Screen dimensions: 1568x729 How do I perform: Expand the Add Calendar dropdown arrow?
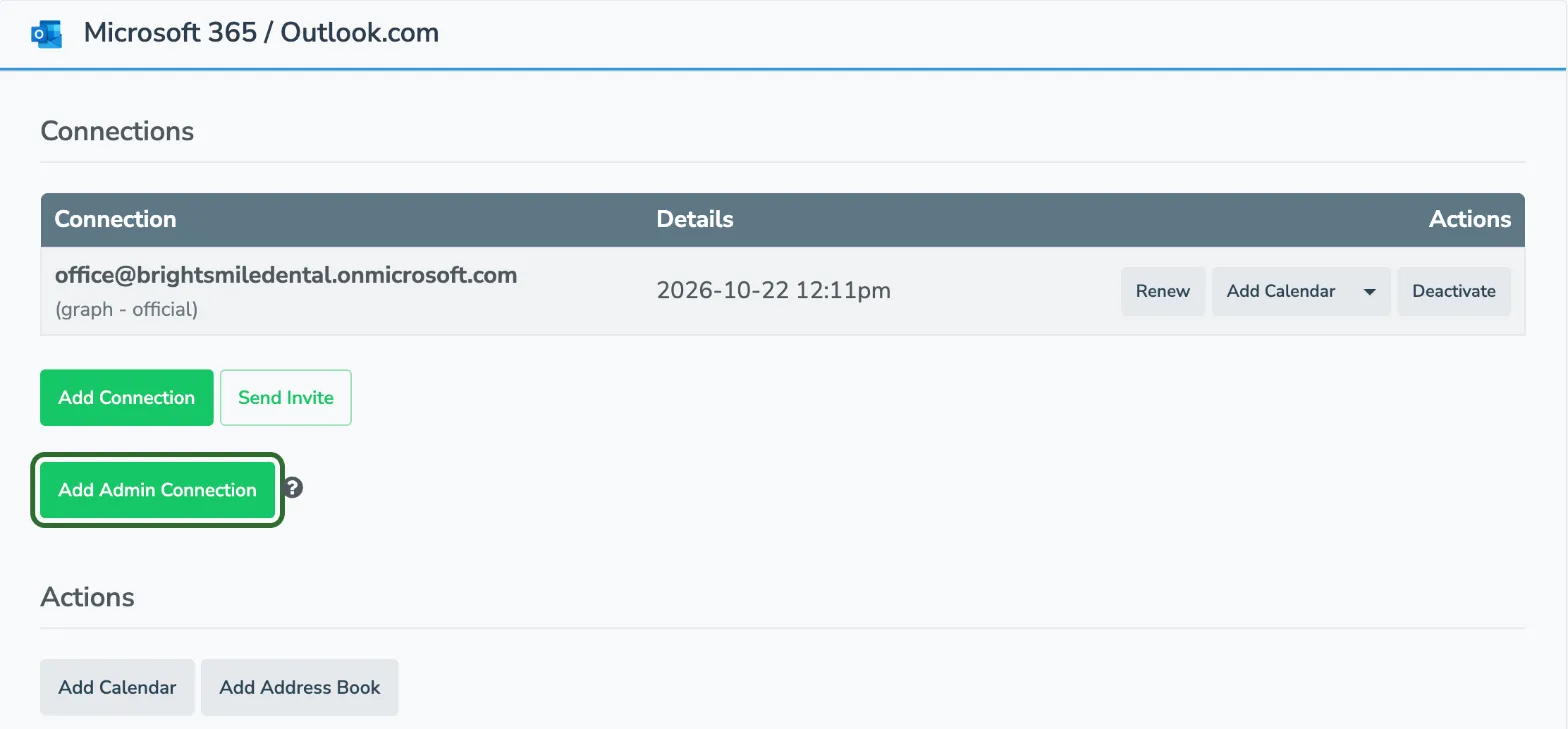click(1369, 292)
